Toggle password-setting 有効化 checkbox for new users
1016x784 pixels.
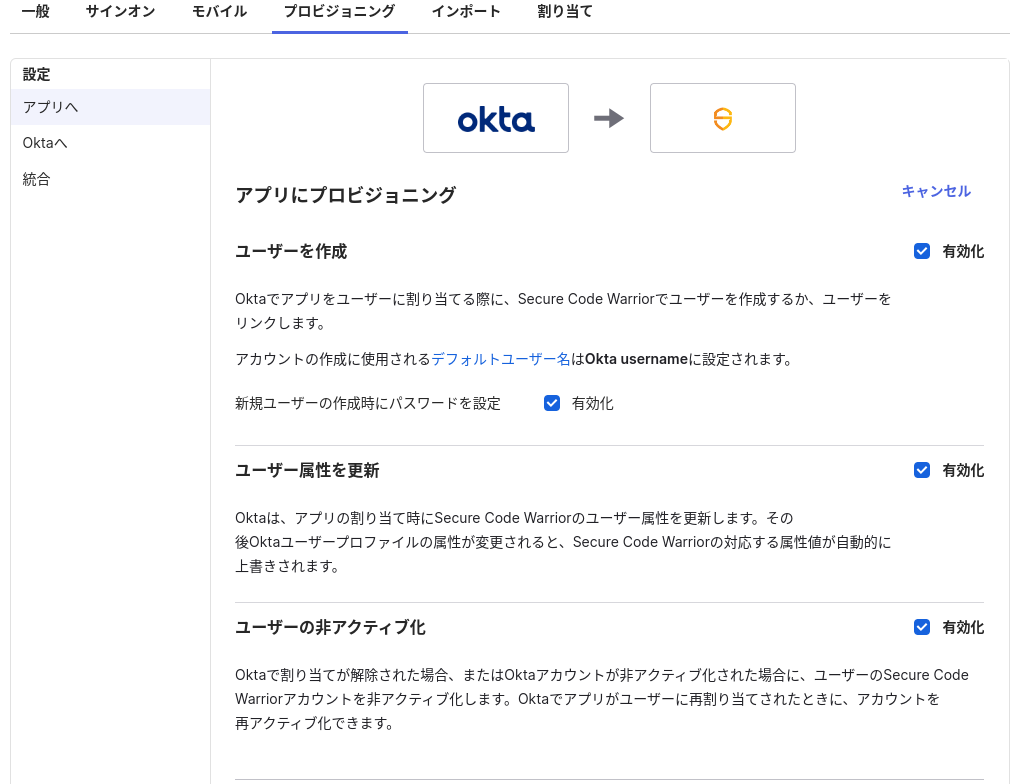tap(551, 403)
